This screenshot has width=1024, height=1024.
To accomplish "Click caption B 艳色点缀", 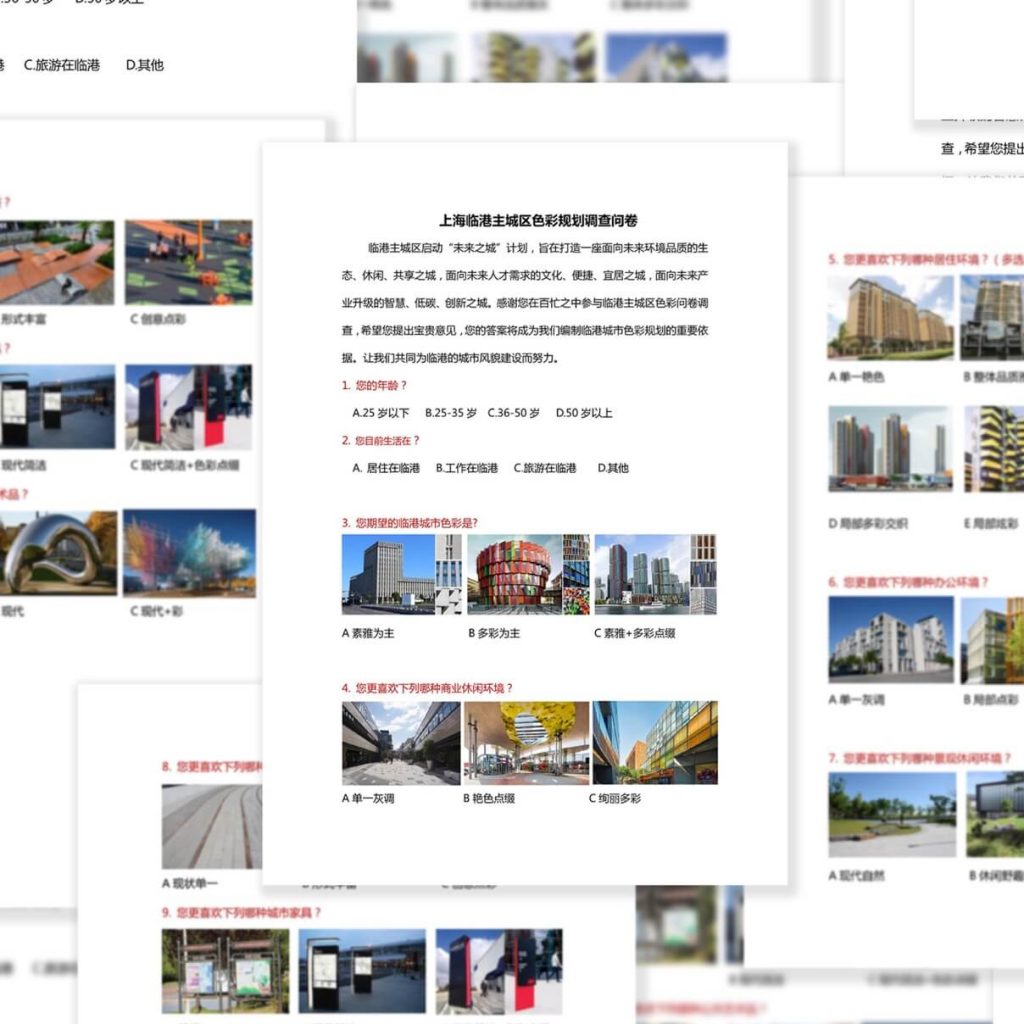I will [489, 798].
